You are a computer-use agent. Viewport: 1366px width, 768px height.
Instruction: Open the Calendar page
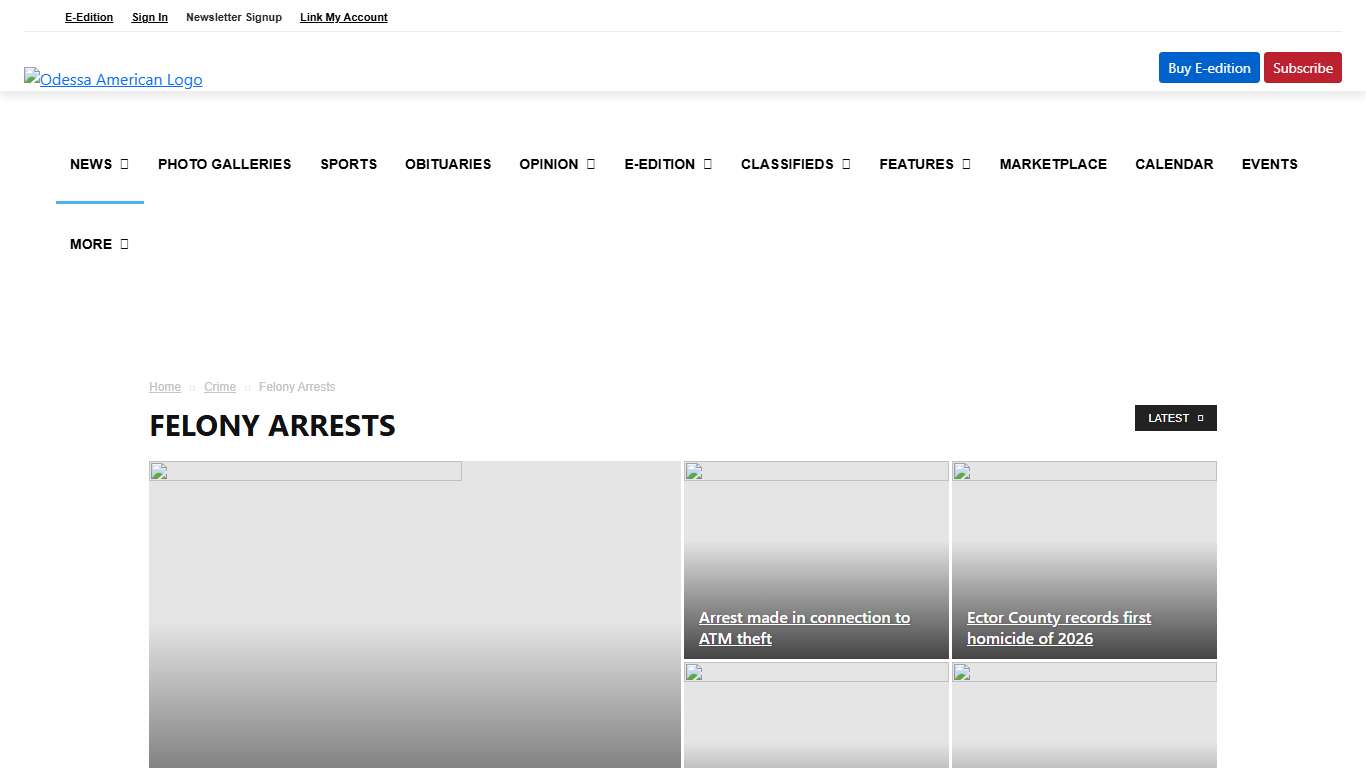click(x=1174, y=164)
